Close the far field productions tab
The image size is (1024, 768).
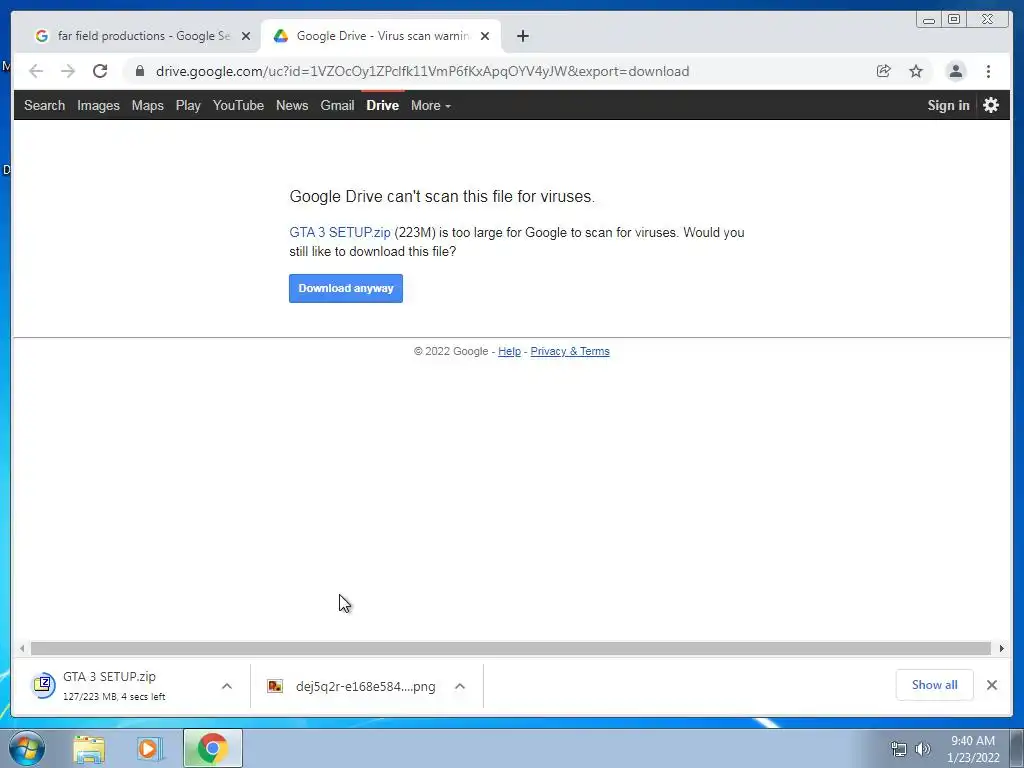(x=246, y=36)
